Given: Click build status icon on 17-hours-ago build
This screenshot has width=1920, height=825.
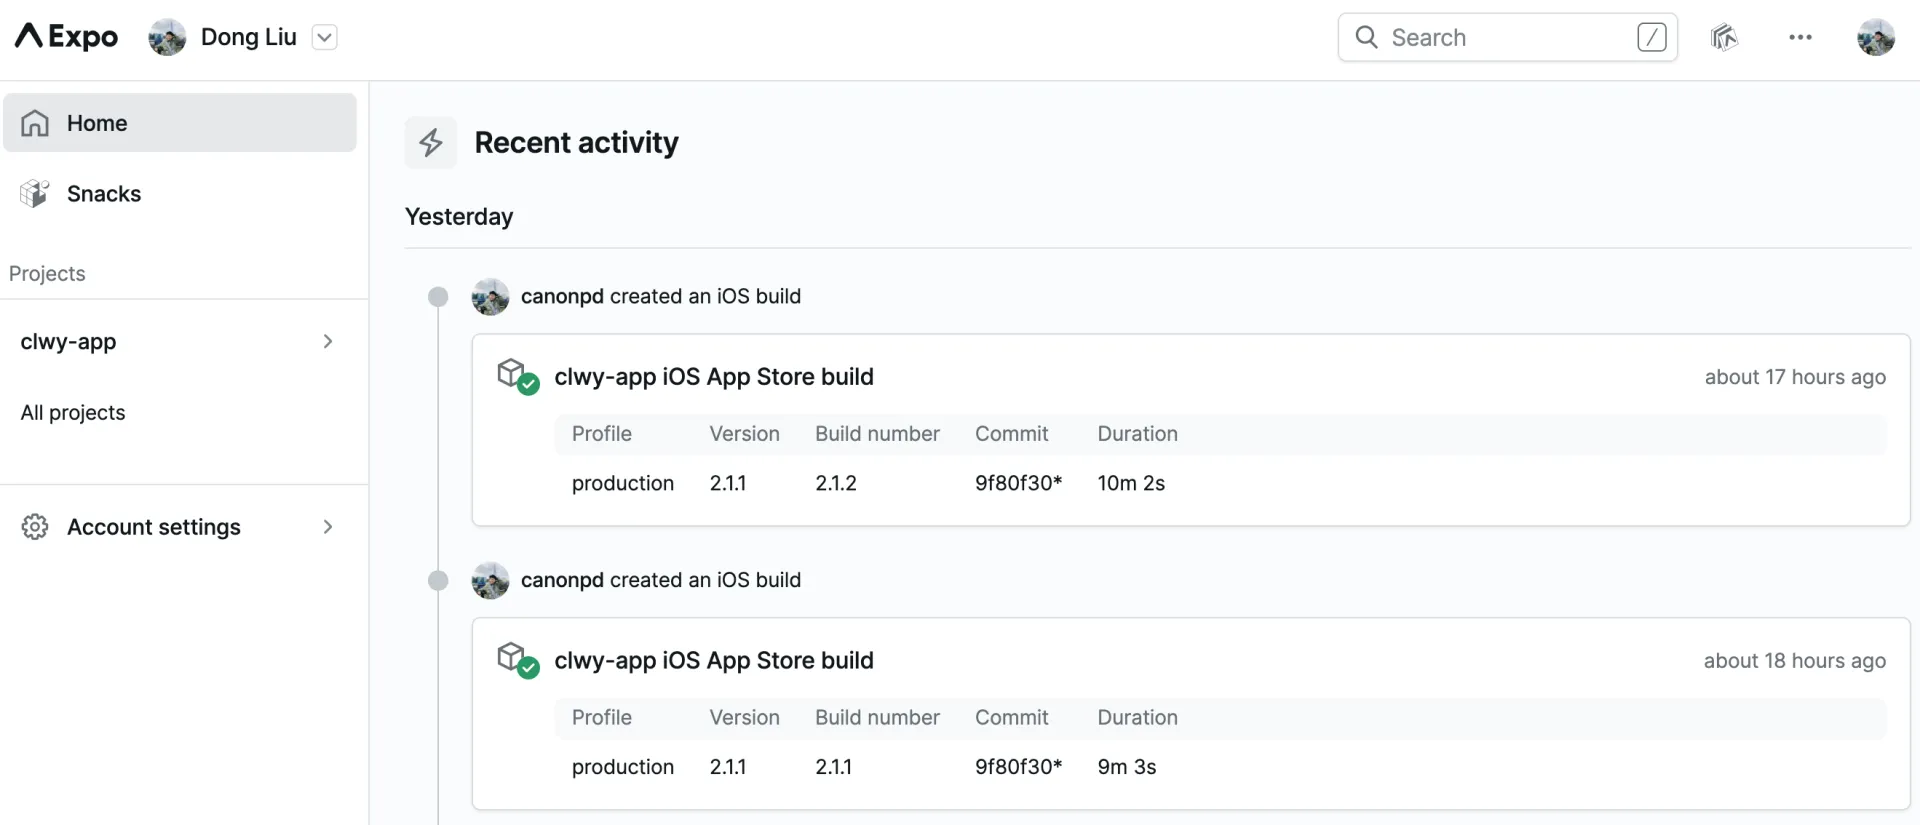Looking at the screenshot, I should coord(518,377).
